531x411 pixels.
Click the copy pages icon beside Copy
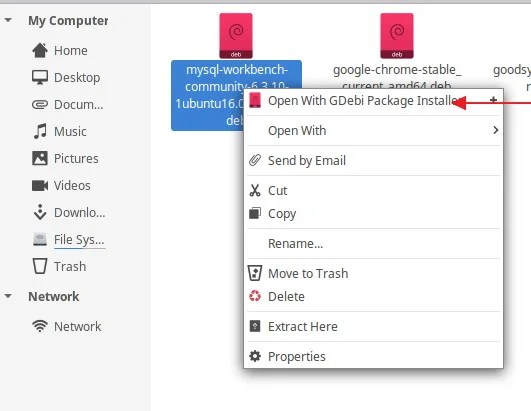pyautogui.click(x=255, y=213)
